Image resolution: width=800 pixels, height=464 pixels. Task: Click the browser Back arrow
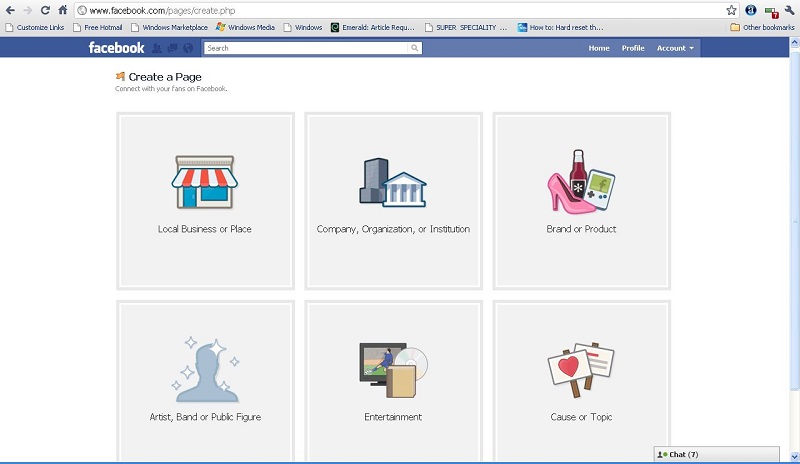10,10
